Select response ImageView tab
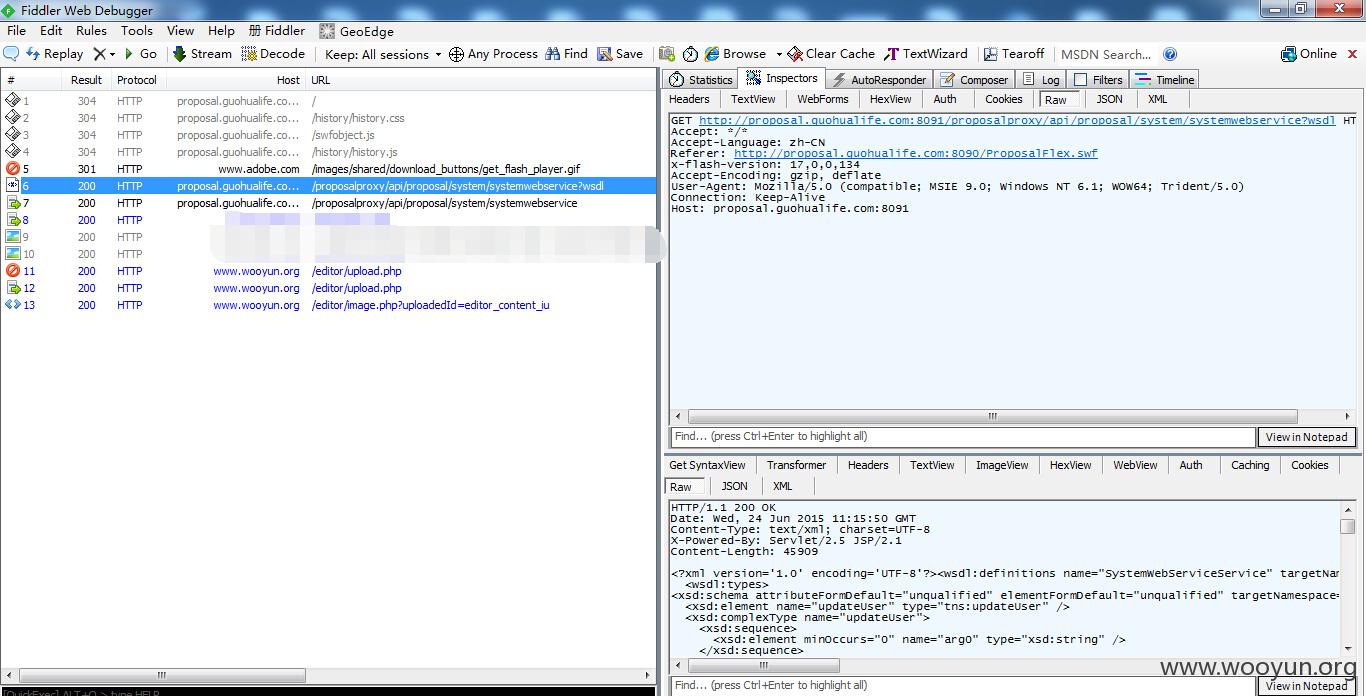 (1002, 465)
